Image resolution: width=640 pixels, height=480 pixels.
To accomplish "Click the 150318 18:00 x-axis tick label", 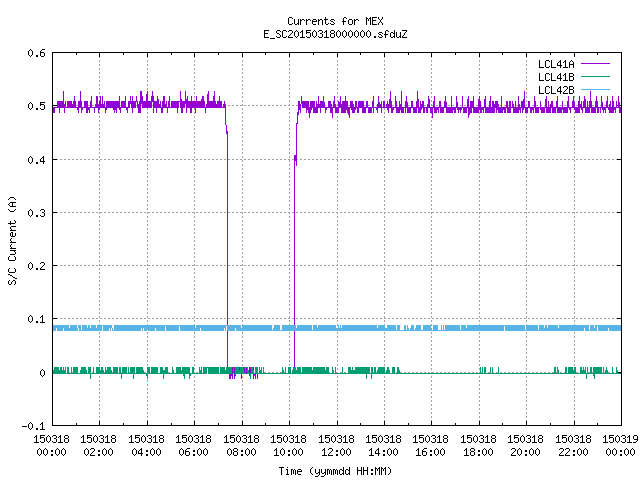I will [478, 446].
